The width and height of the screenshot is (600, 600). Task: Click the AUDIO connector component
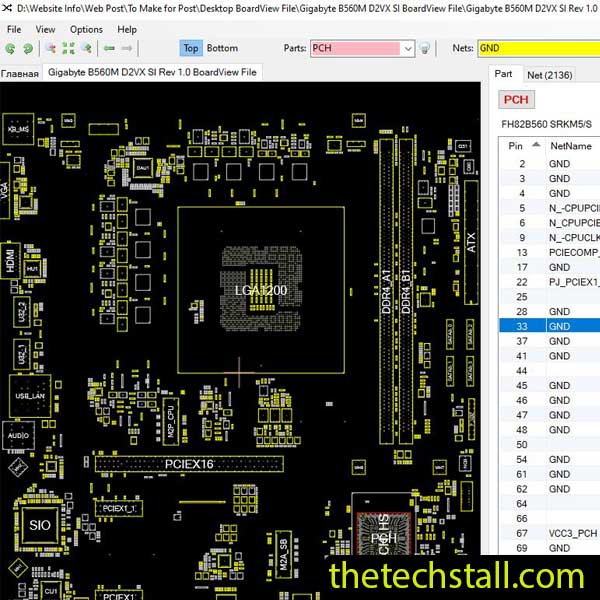pyautogui.click(x=18, y=436)
